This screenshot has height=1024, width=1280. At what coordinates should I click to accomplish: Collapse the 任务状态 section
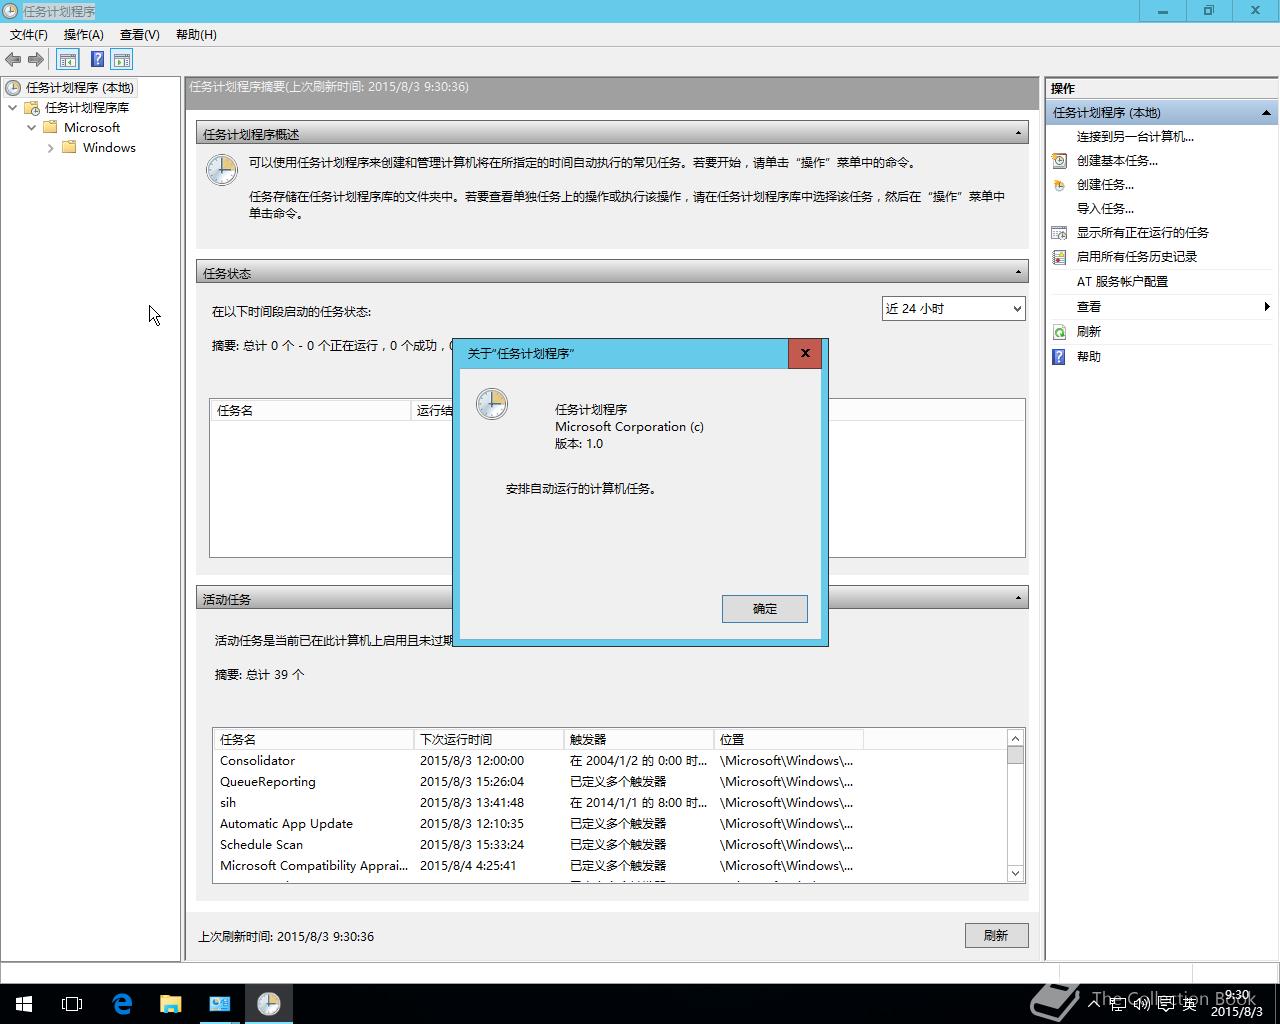coord(1018,272)
